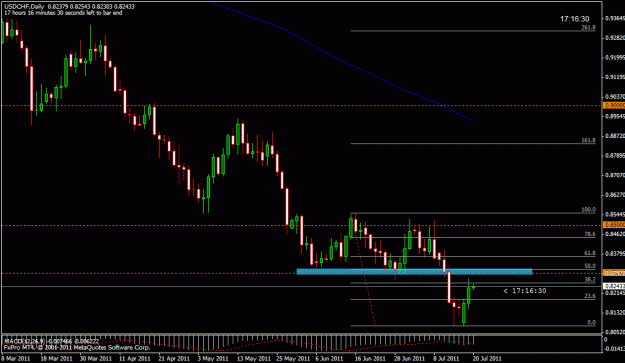Screen dimensions: 625x363
Task: Click the 25 May 2011 date label
Action: (293, 358)
